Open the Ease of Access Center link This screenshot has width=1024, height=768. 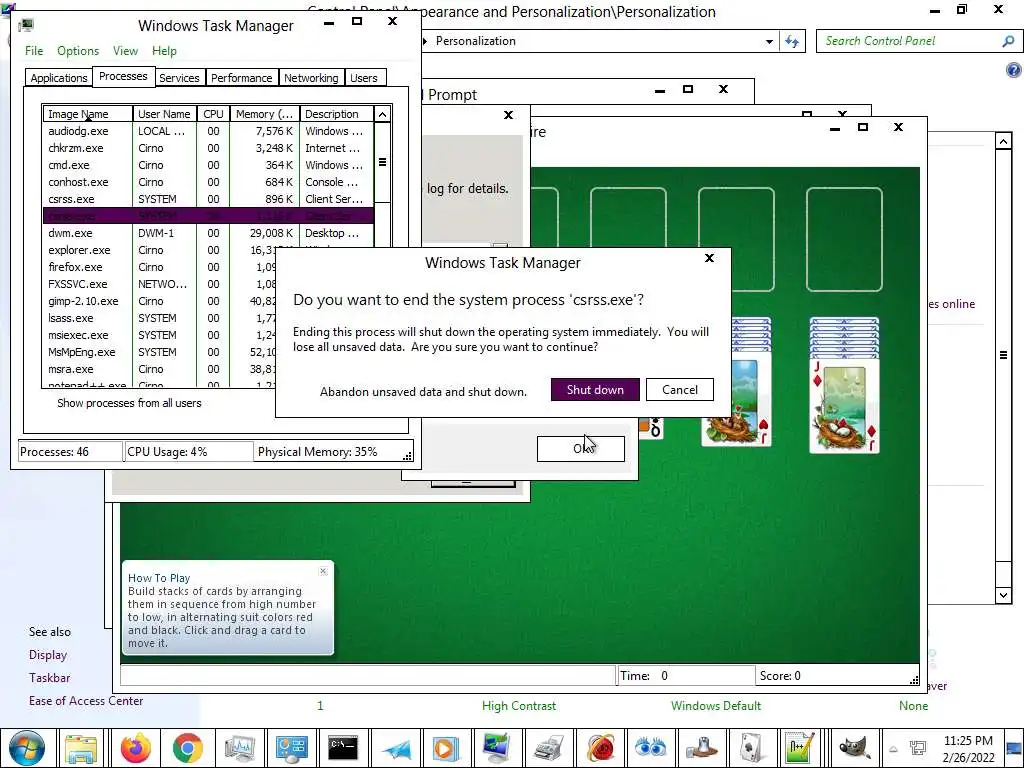point(86,701)
